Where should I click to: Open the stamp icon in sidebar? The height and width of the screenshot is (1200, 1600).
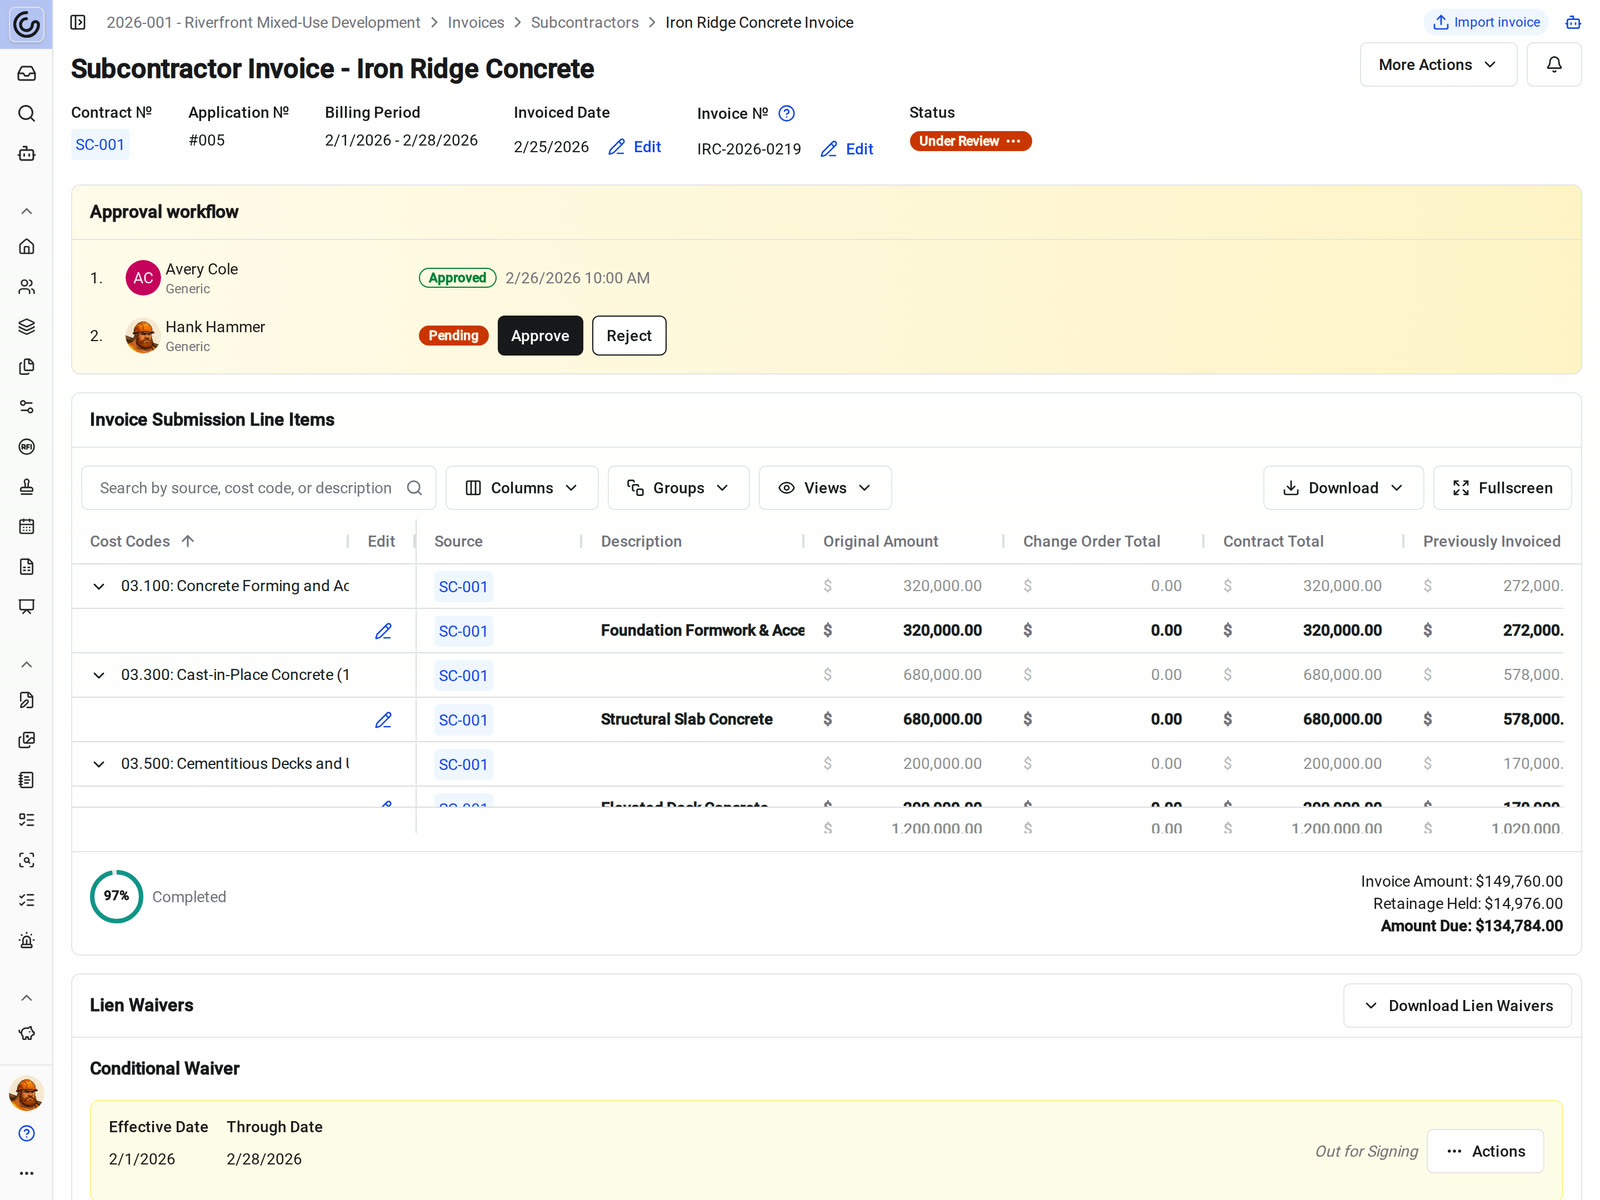(x=27, y=486)
